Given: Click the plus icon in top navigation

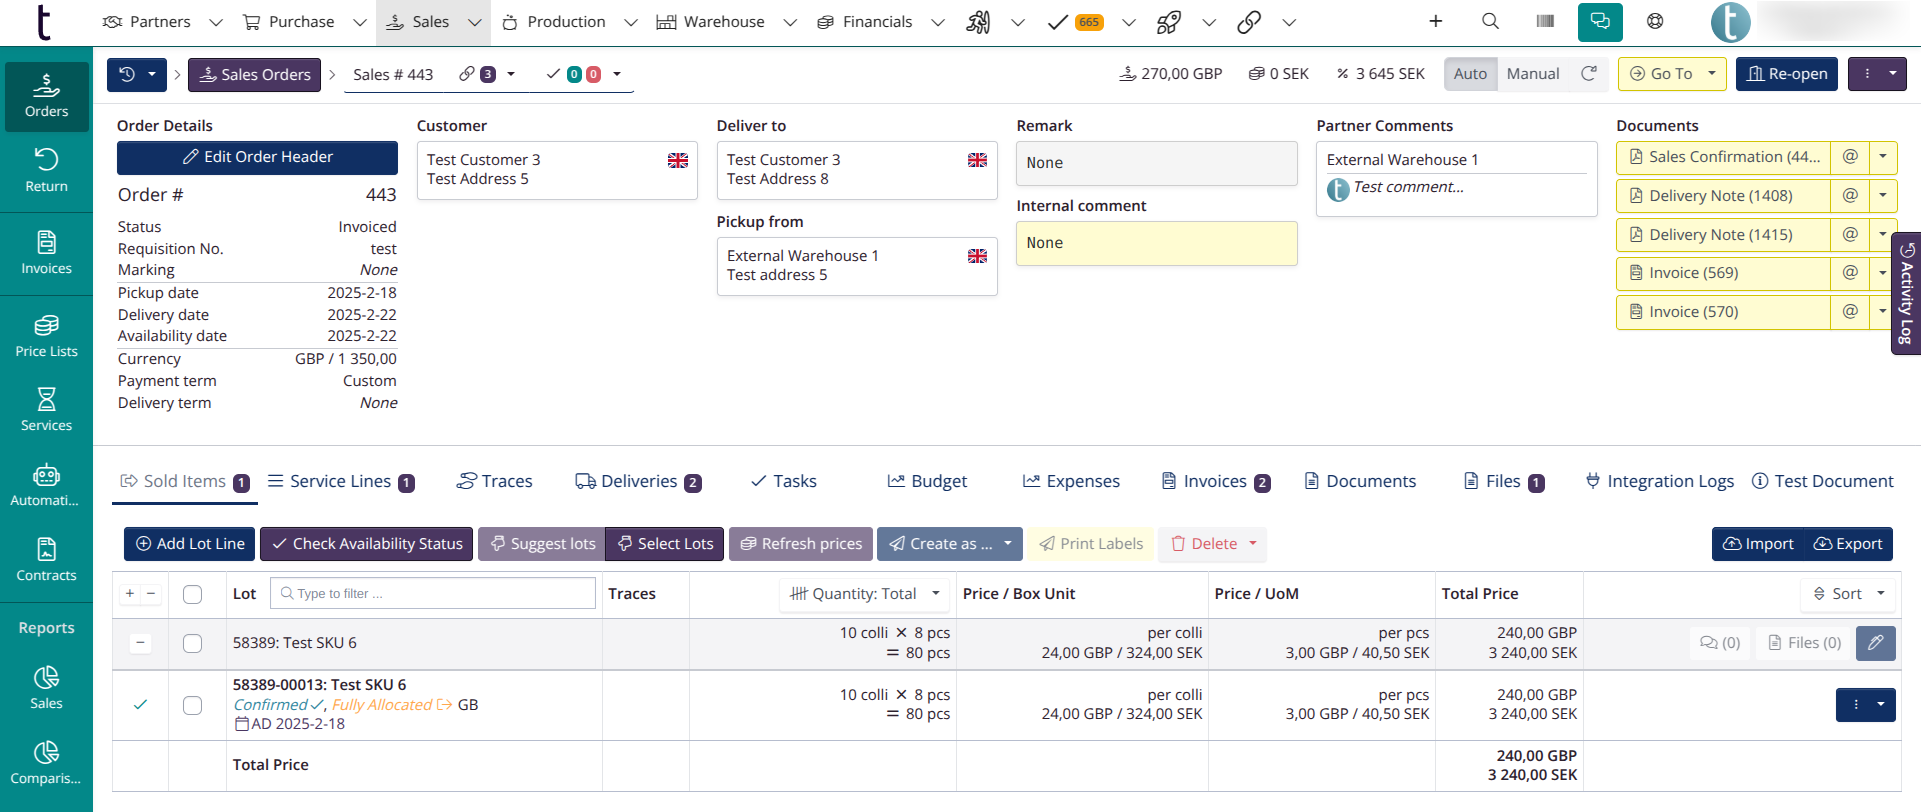Looking at the screenshot, I should click(x=1435, y=21).
